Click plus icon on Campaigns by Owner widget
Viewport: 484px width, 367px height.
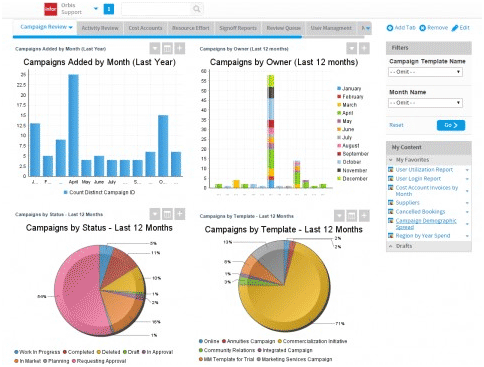(364, 49)
